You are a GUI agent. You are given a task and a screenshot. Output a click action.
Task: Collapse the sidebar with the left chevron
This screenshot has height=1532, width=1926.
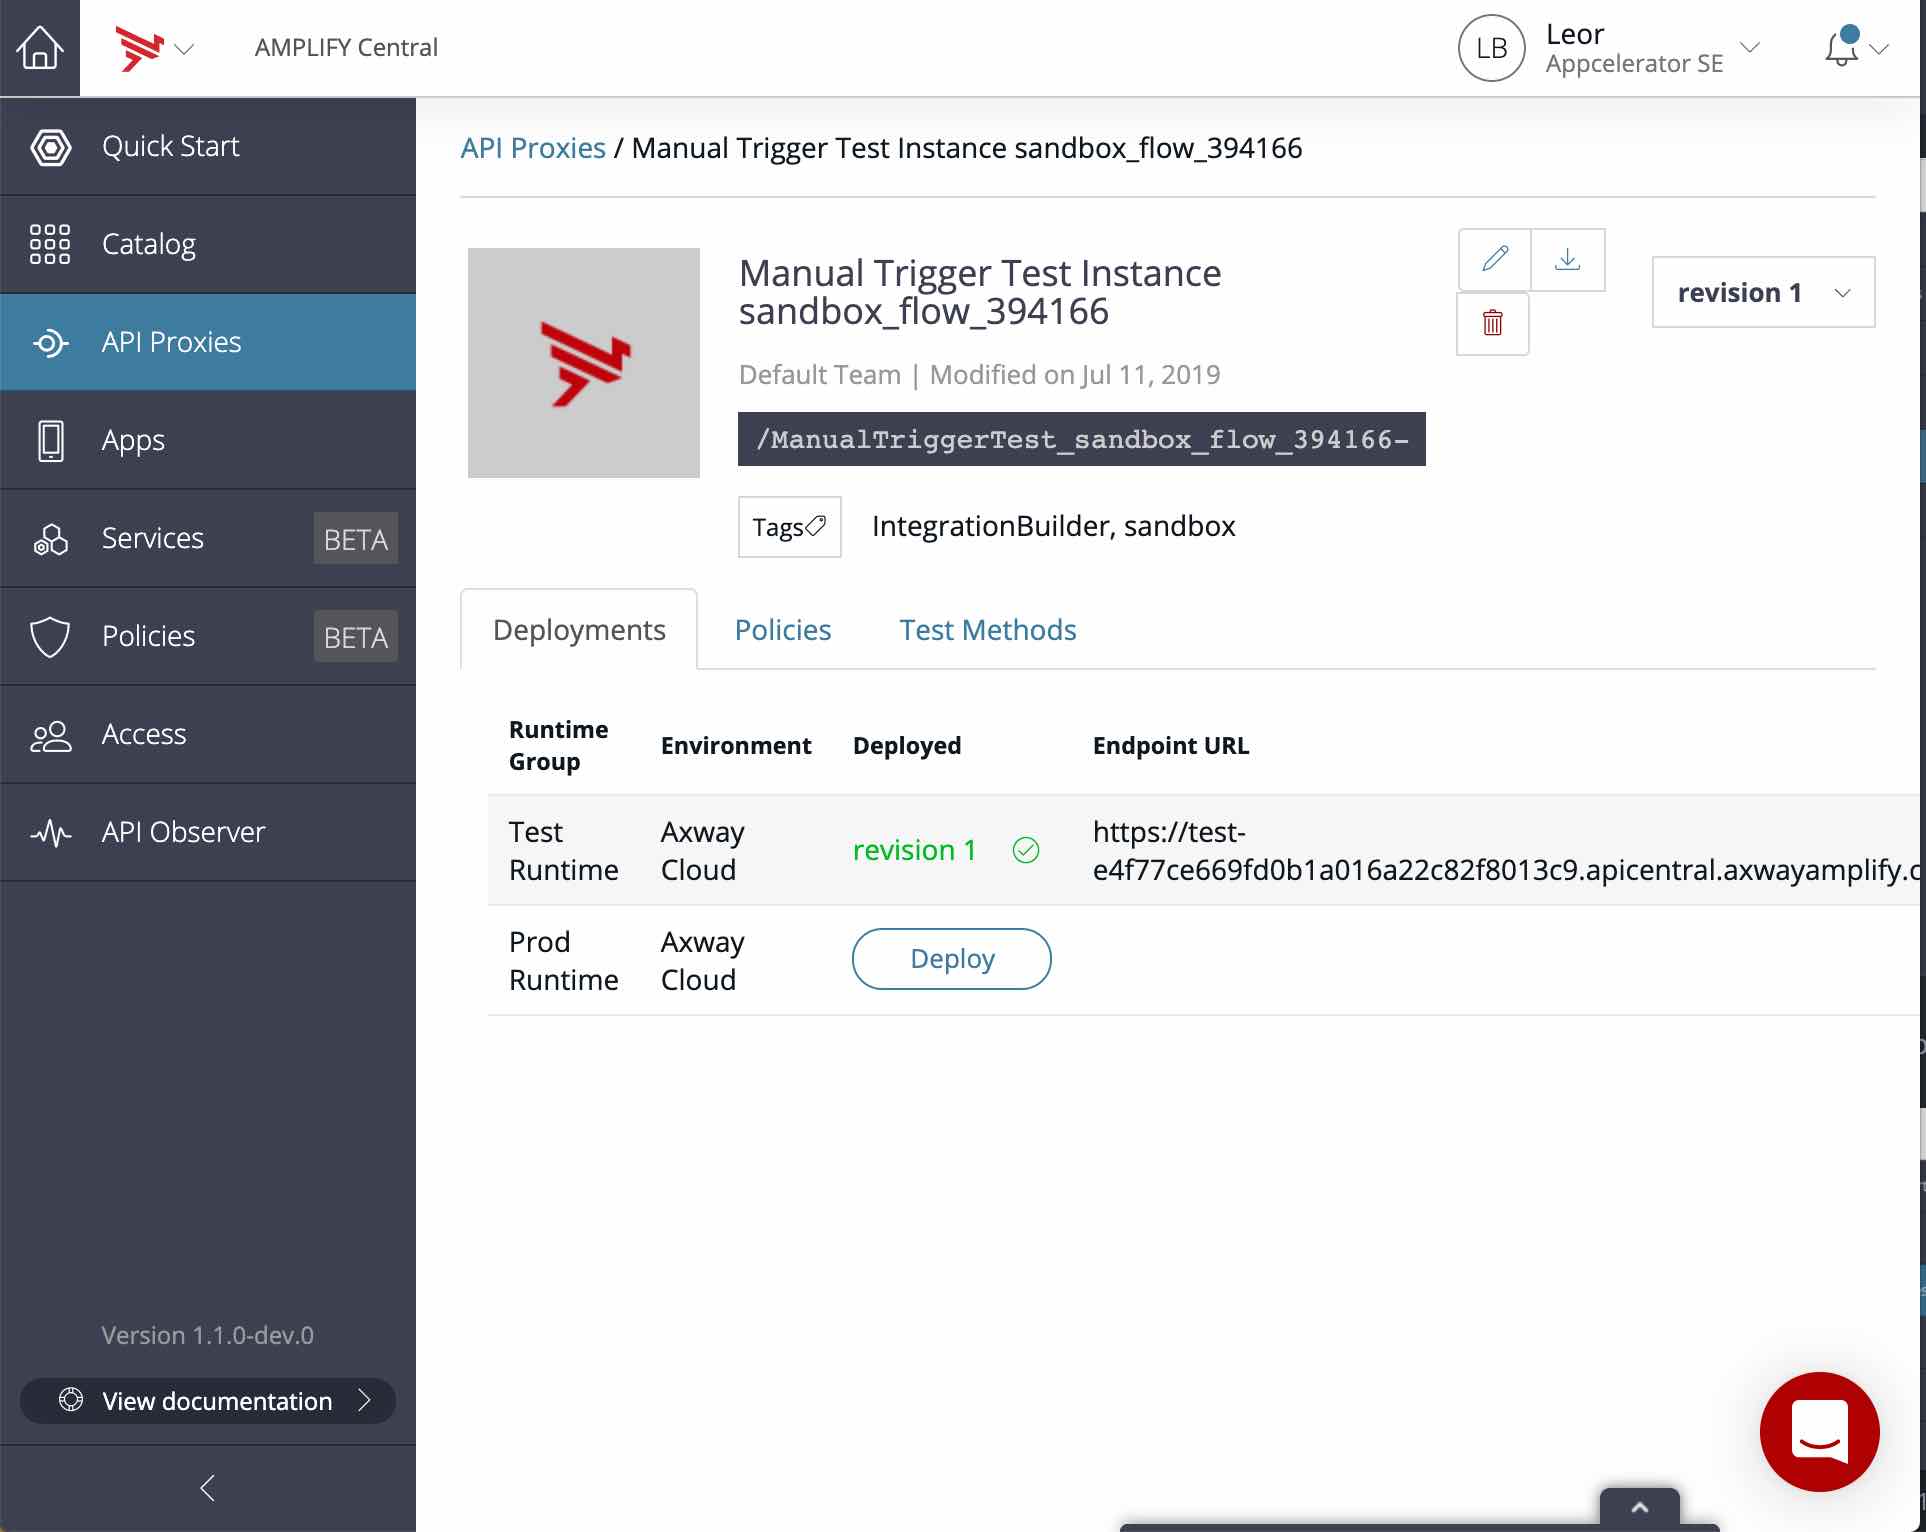tap(207, 1488)
